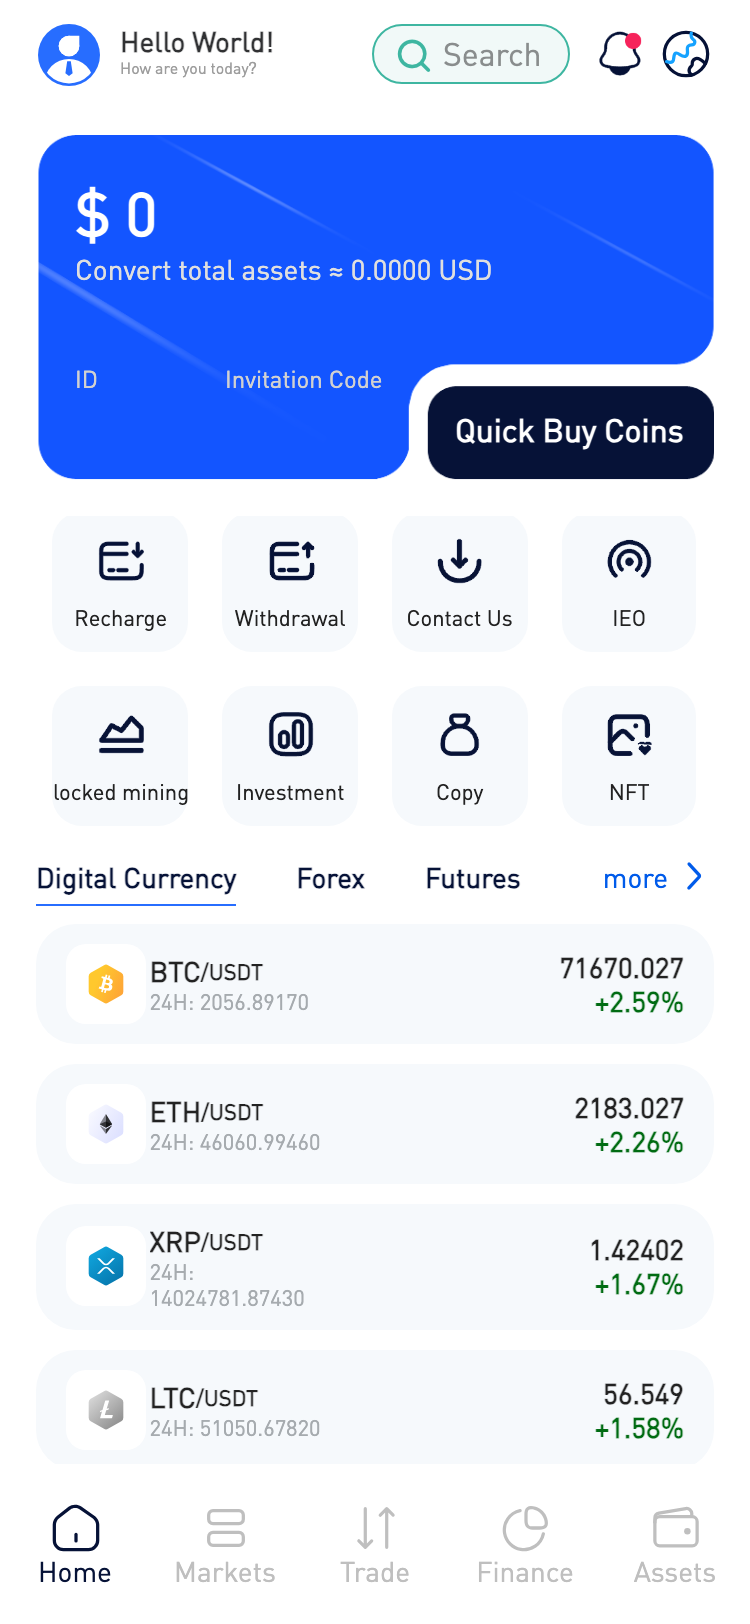Open locked mining shortcut
This screenshot has height=1624, width=750.
click(x=121, y=756)
